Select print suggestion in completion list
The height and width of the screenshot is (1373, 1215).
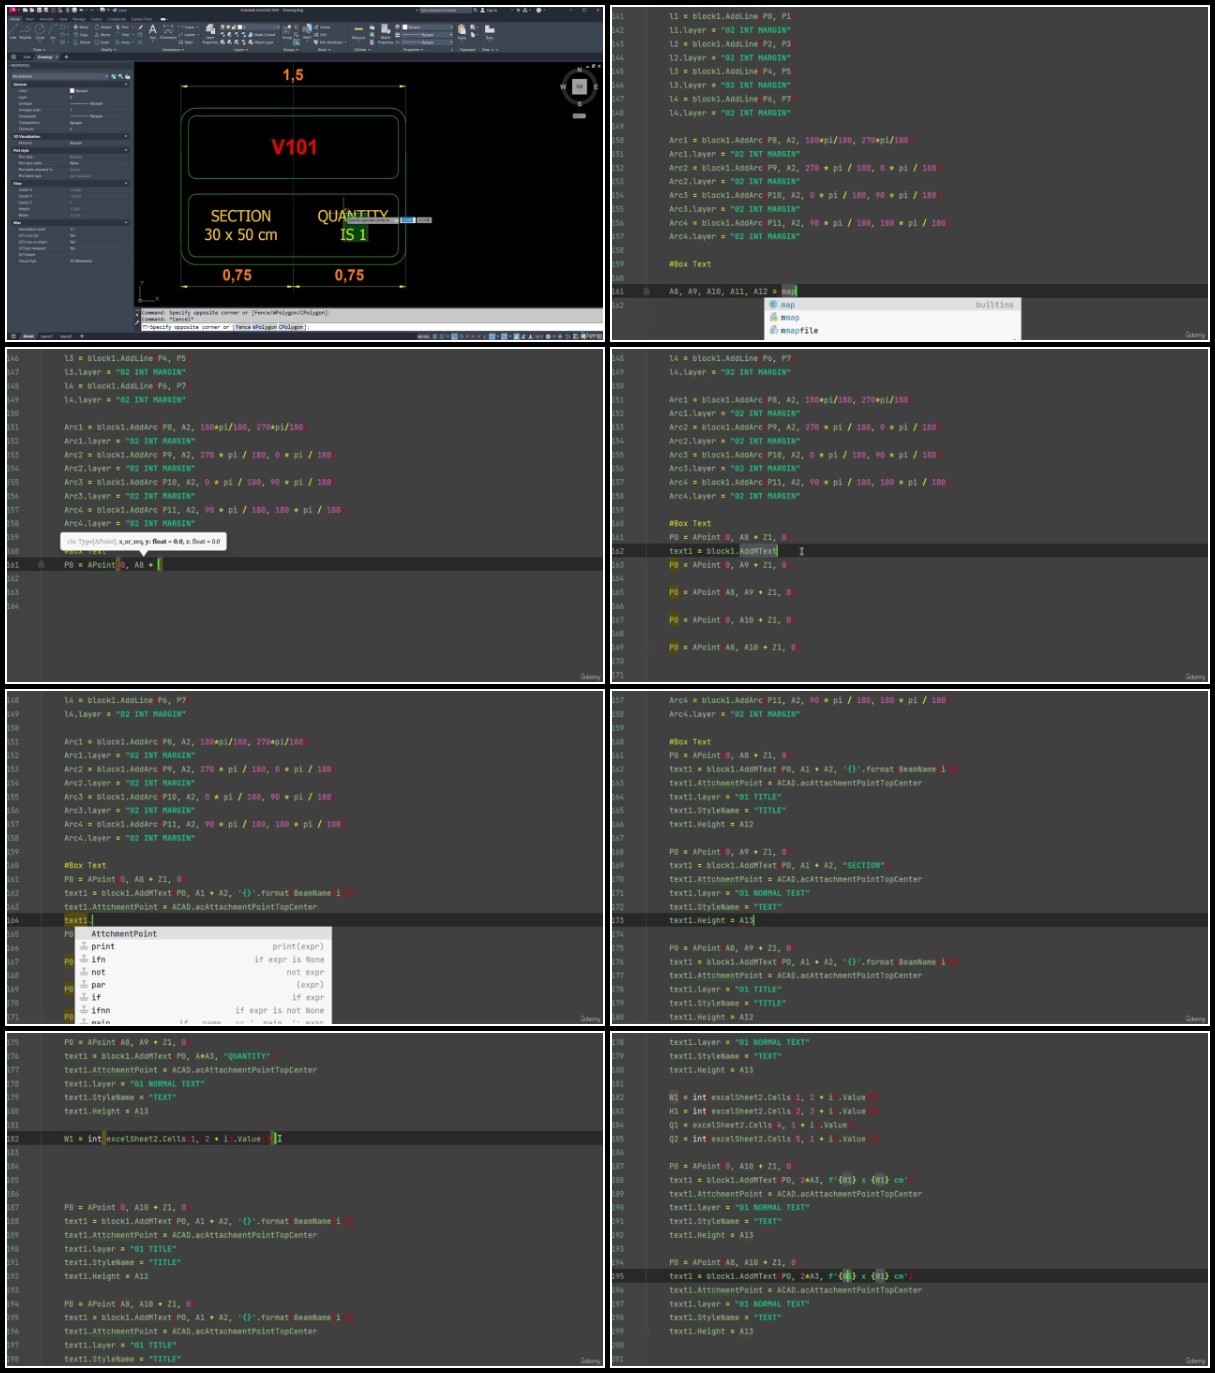click(103, 946)
